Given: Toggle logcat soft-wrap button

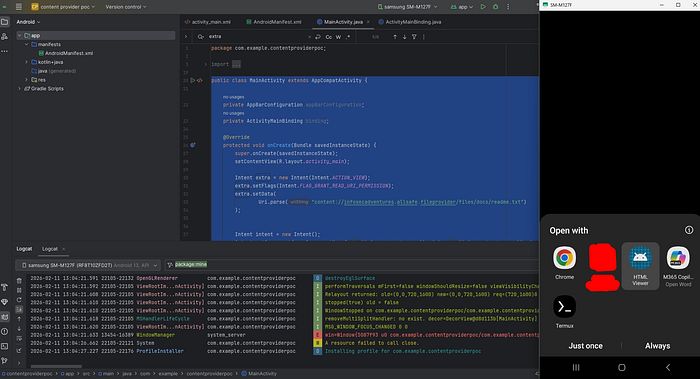Looking at the screenshot, I should (19, 338).
